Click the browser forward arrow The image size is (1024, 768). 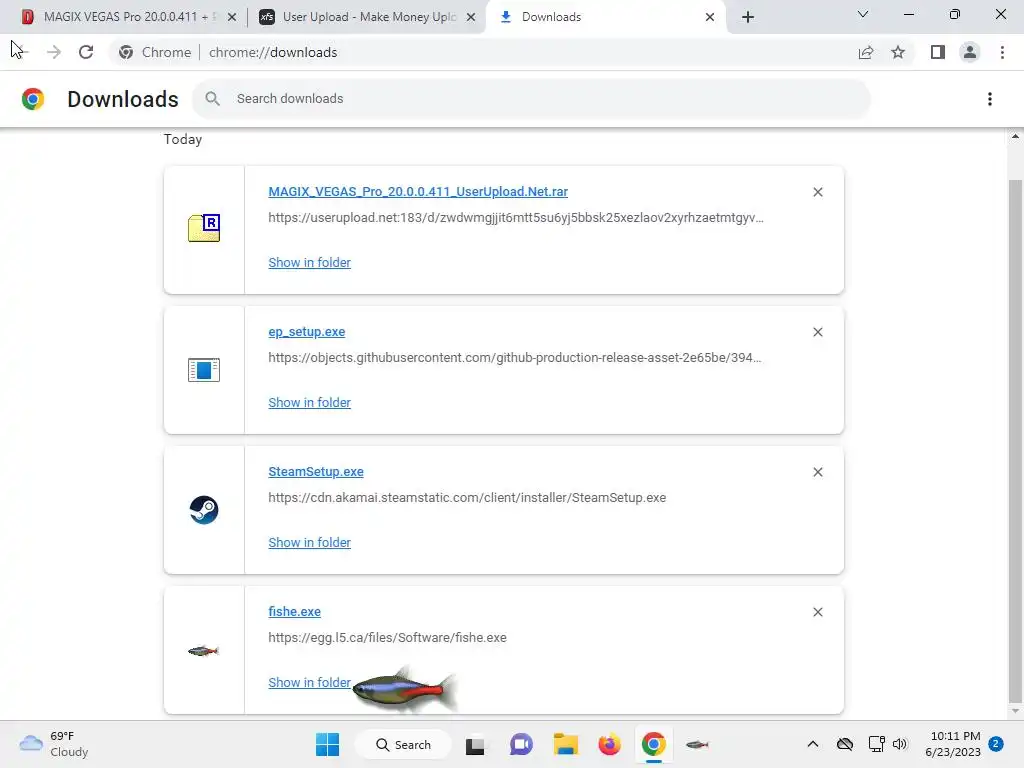click(x=54, y=52)
